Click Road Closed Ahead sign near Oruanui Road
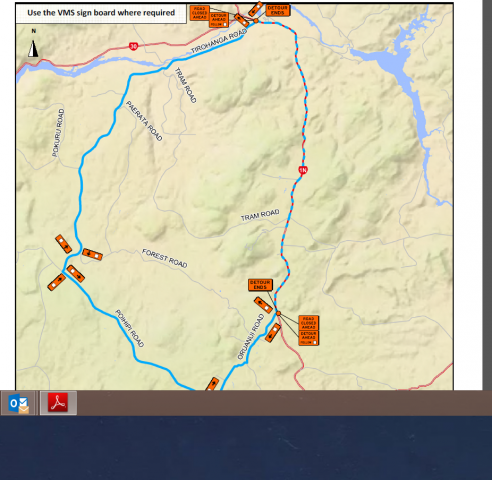The width and height of the screenshot is (492, 480). click(x=308, y=323)
